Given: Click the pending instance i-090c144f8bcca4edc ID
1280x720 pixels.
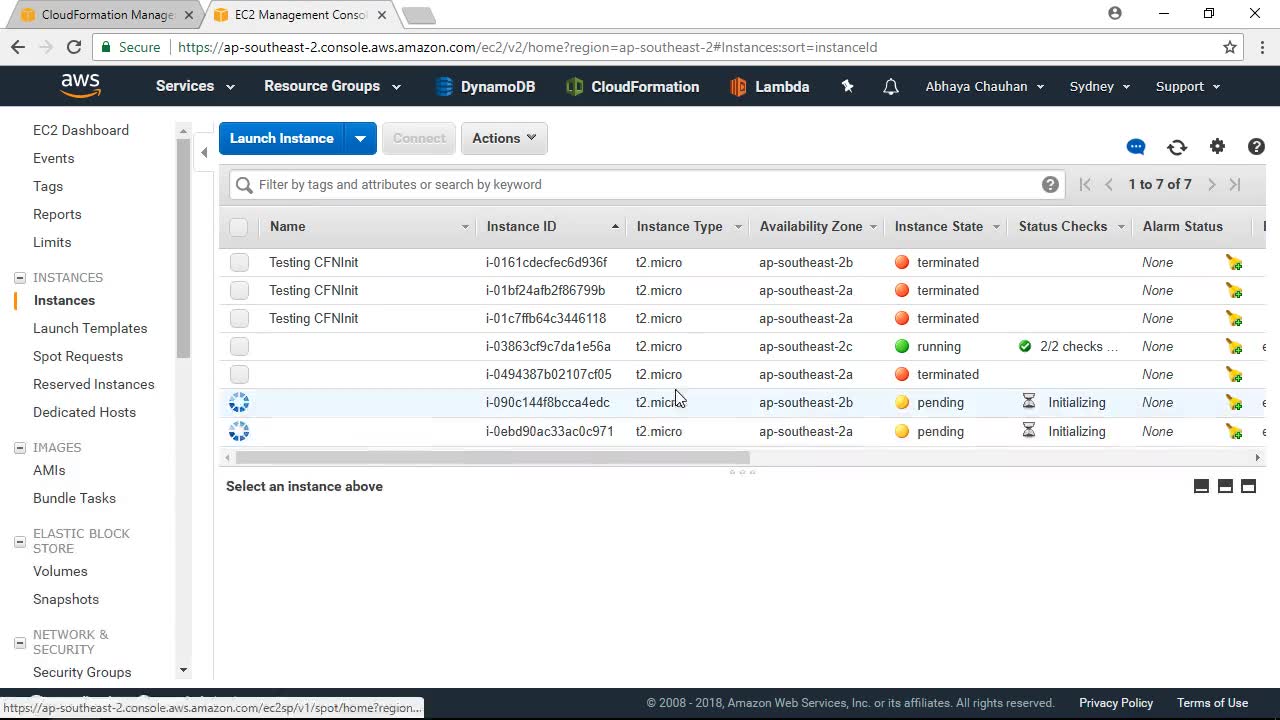Looking at the screenshot, I should [x=548, y=403].
